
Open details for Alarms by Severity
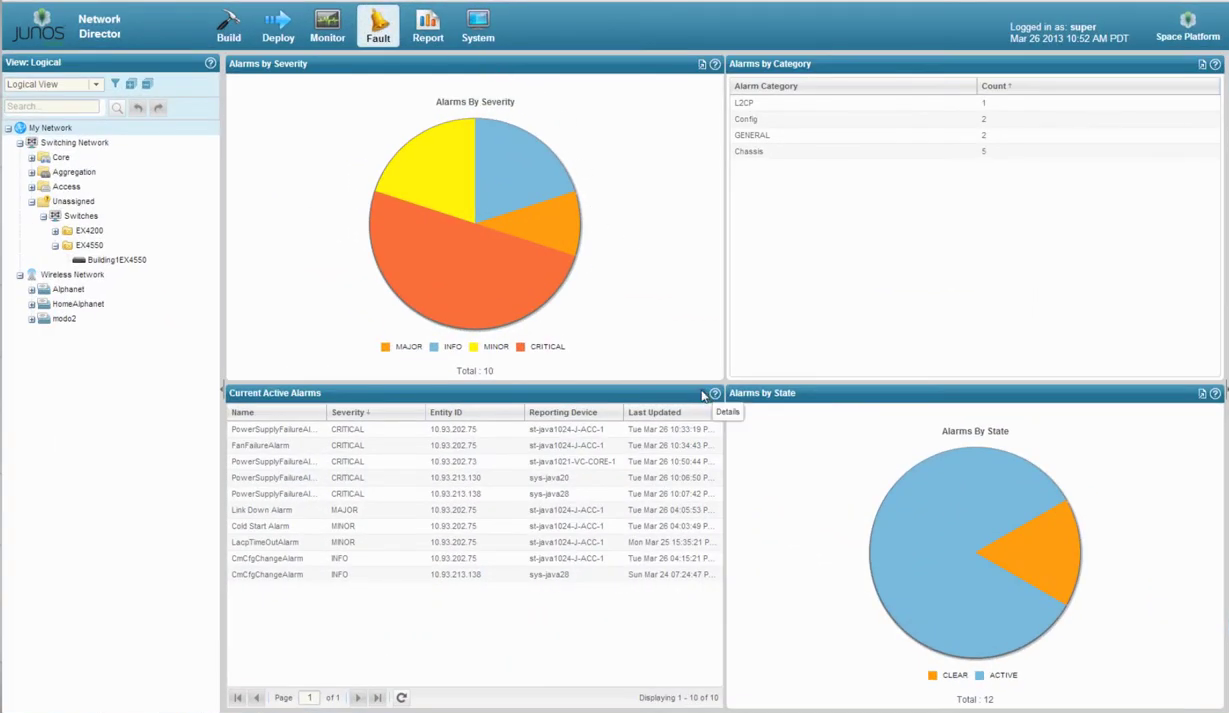[702, 64]
